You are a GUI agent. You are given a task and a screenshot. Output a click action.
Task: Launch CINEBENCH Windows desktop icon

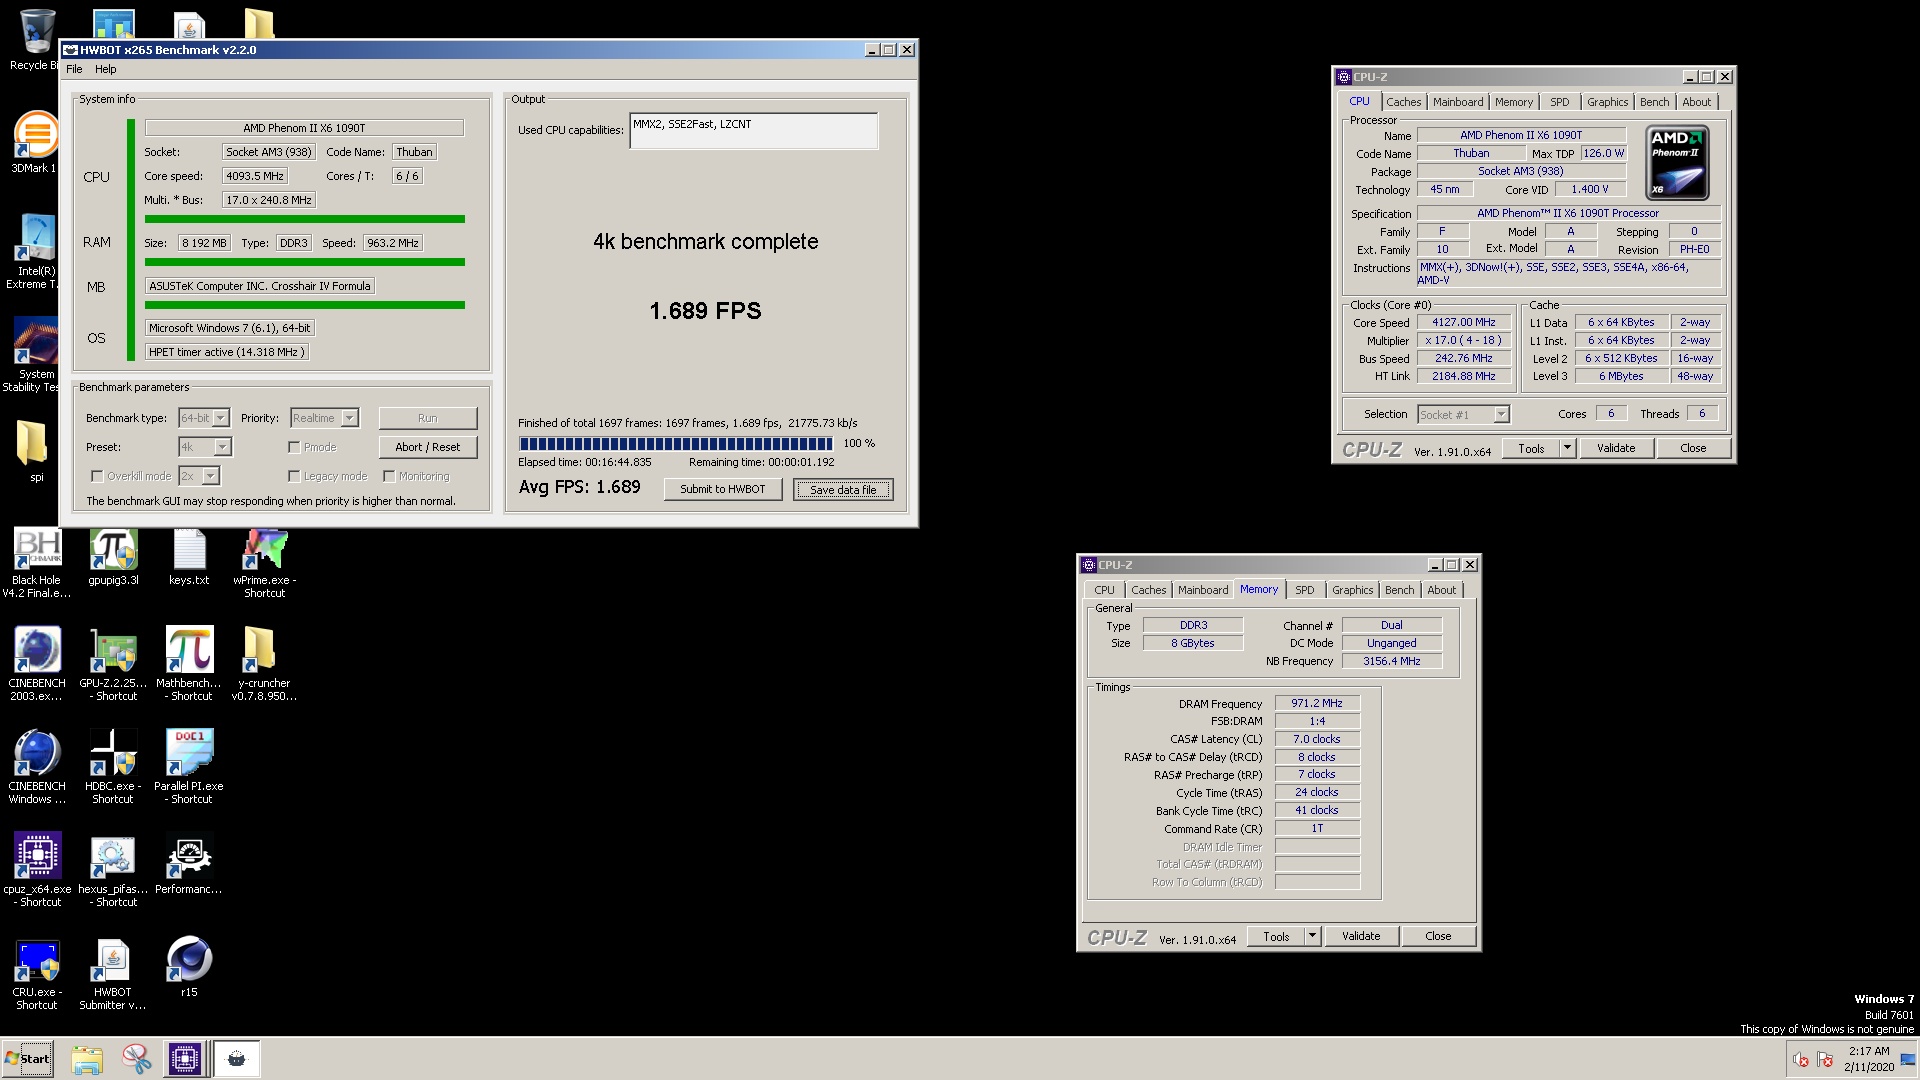click(x=37, y=768)
